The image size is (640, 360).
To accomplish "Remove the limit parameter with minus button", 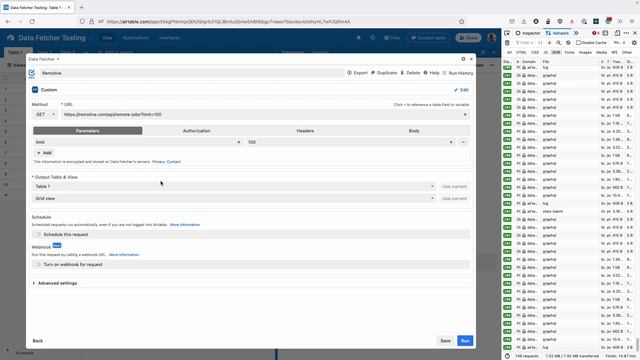I will (x=463, y=142).
